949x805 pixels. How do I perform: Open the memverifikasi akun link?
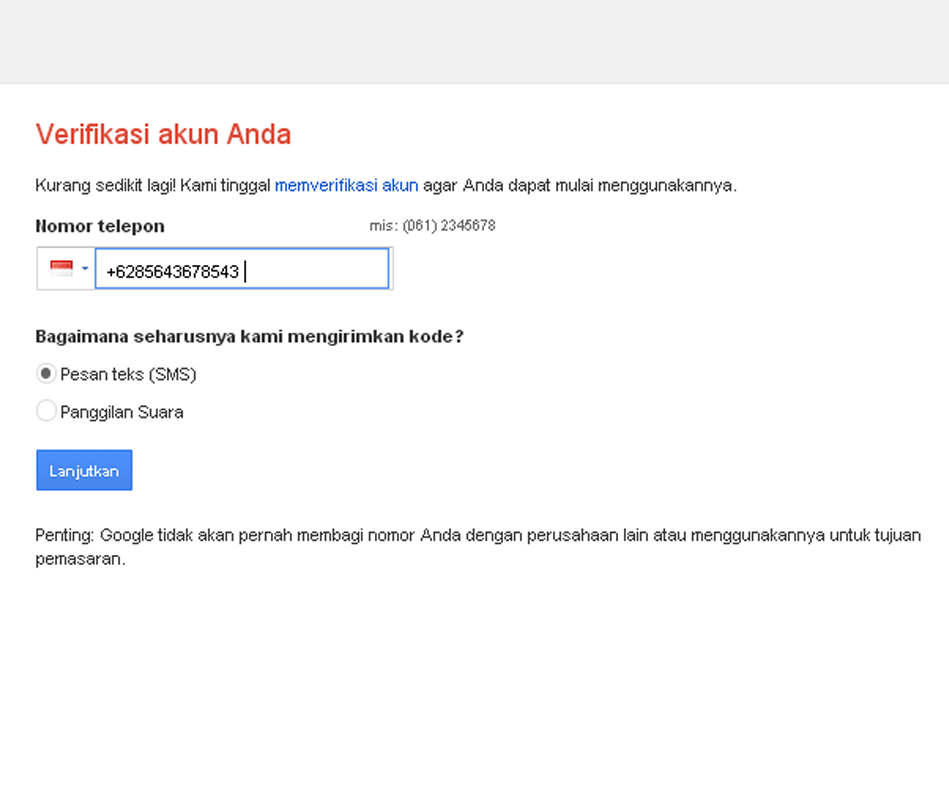[x=346, y=185]
